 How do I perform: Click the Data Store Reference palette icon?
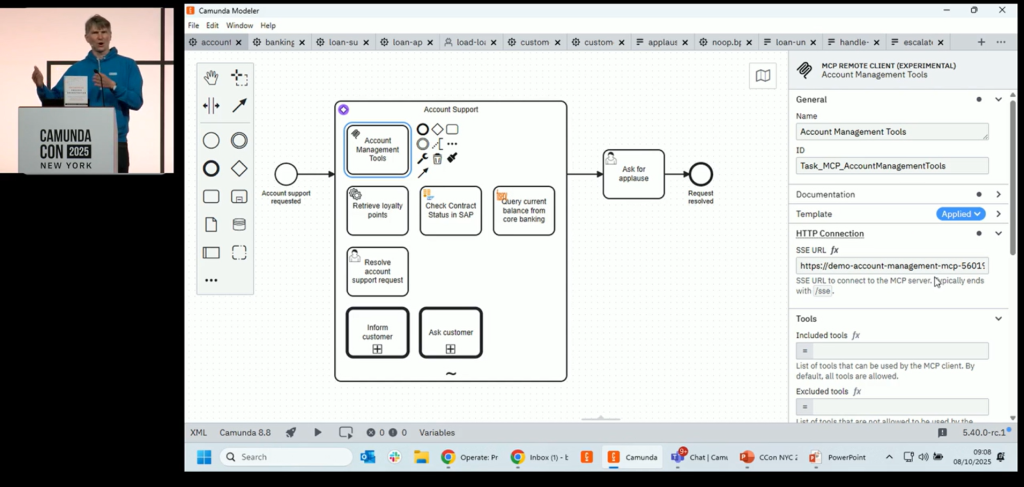pos(239,224)
